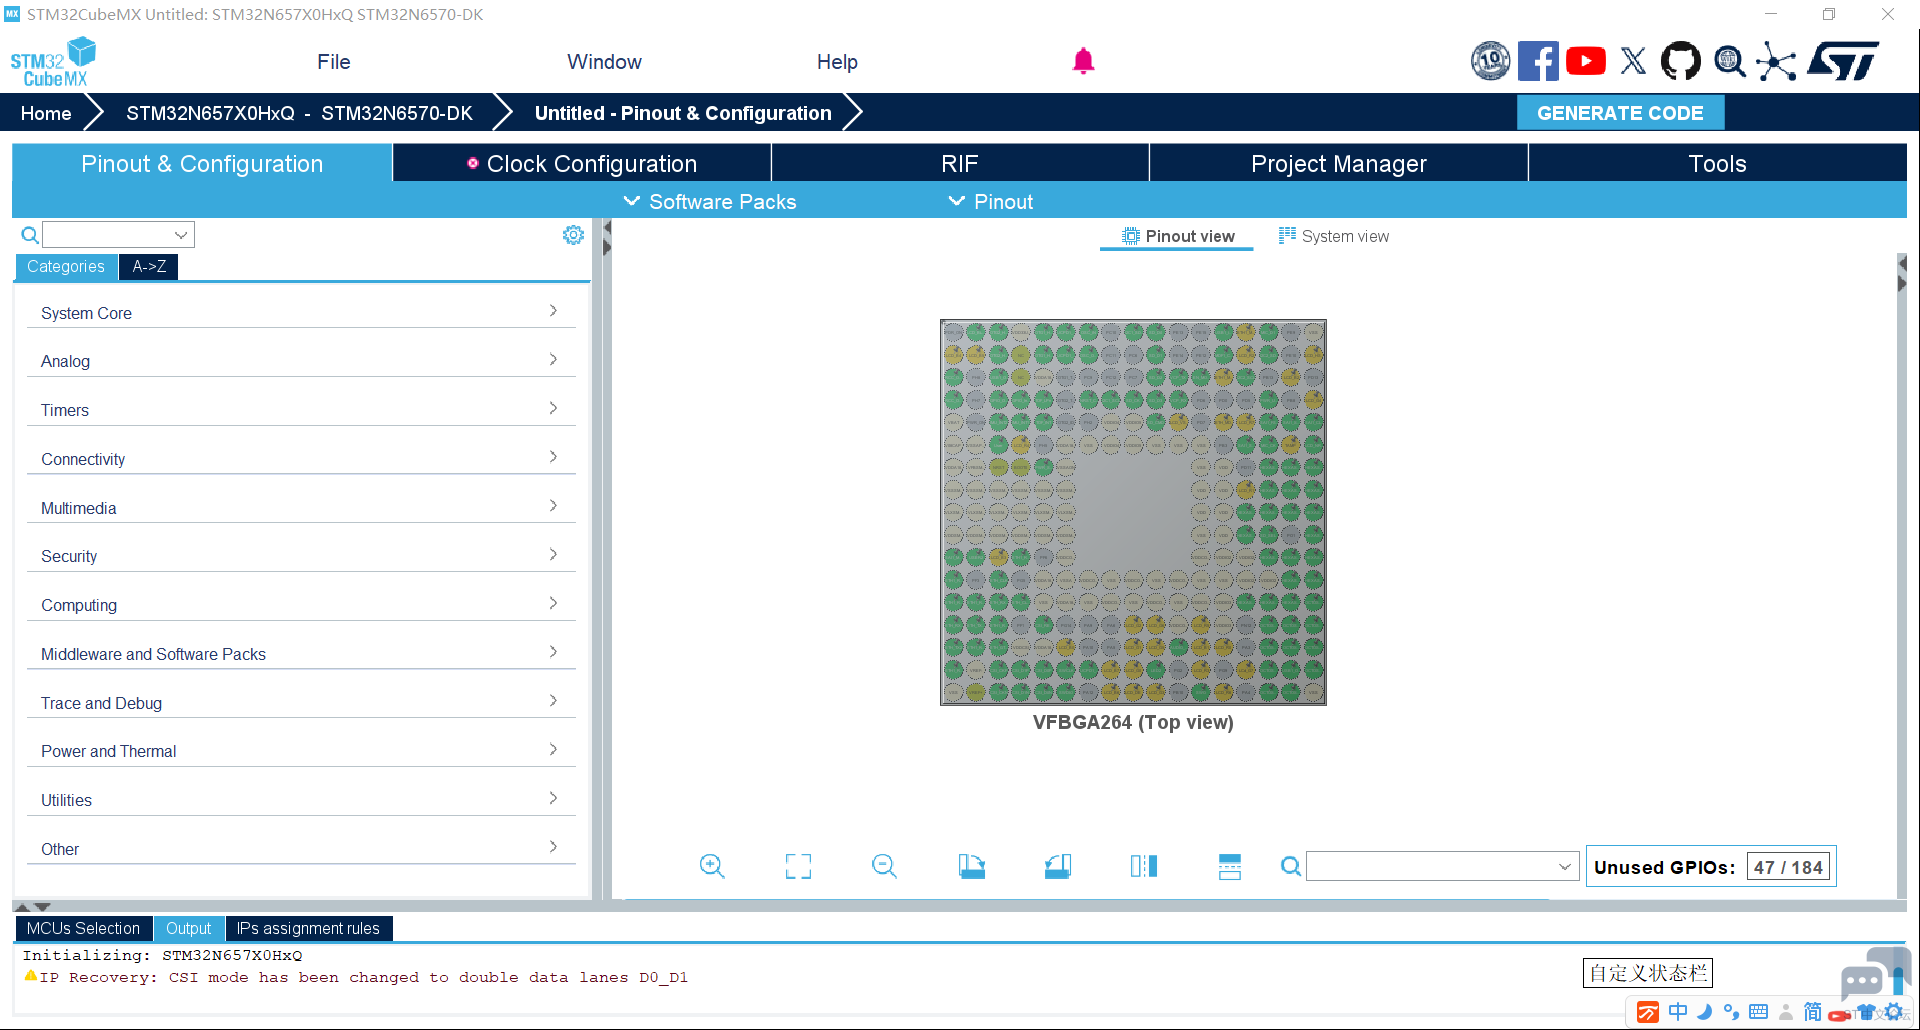Open the MCUs Selection tab

click(x=84, y=929)
